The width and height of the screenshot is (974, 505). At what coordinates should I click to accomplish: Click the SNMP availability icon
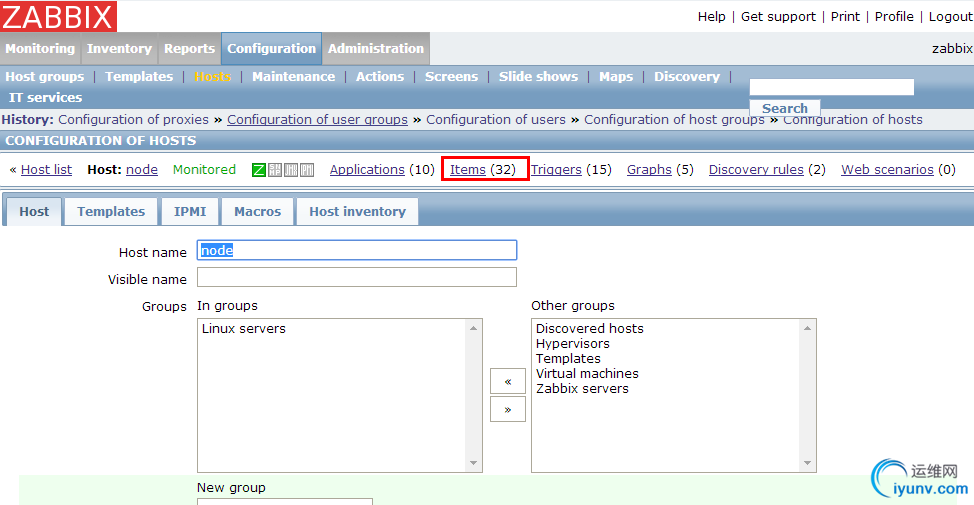point(275,170)
